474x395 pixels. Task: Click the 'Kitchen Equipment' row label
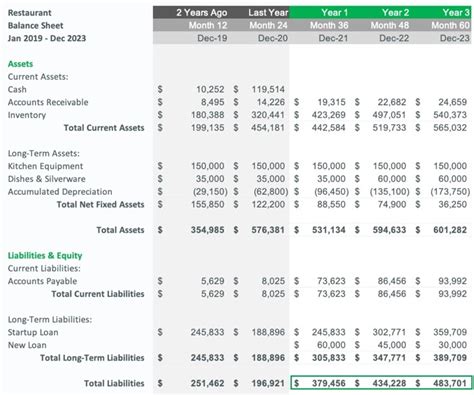[45, 166]
